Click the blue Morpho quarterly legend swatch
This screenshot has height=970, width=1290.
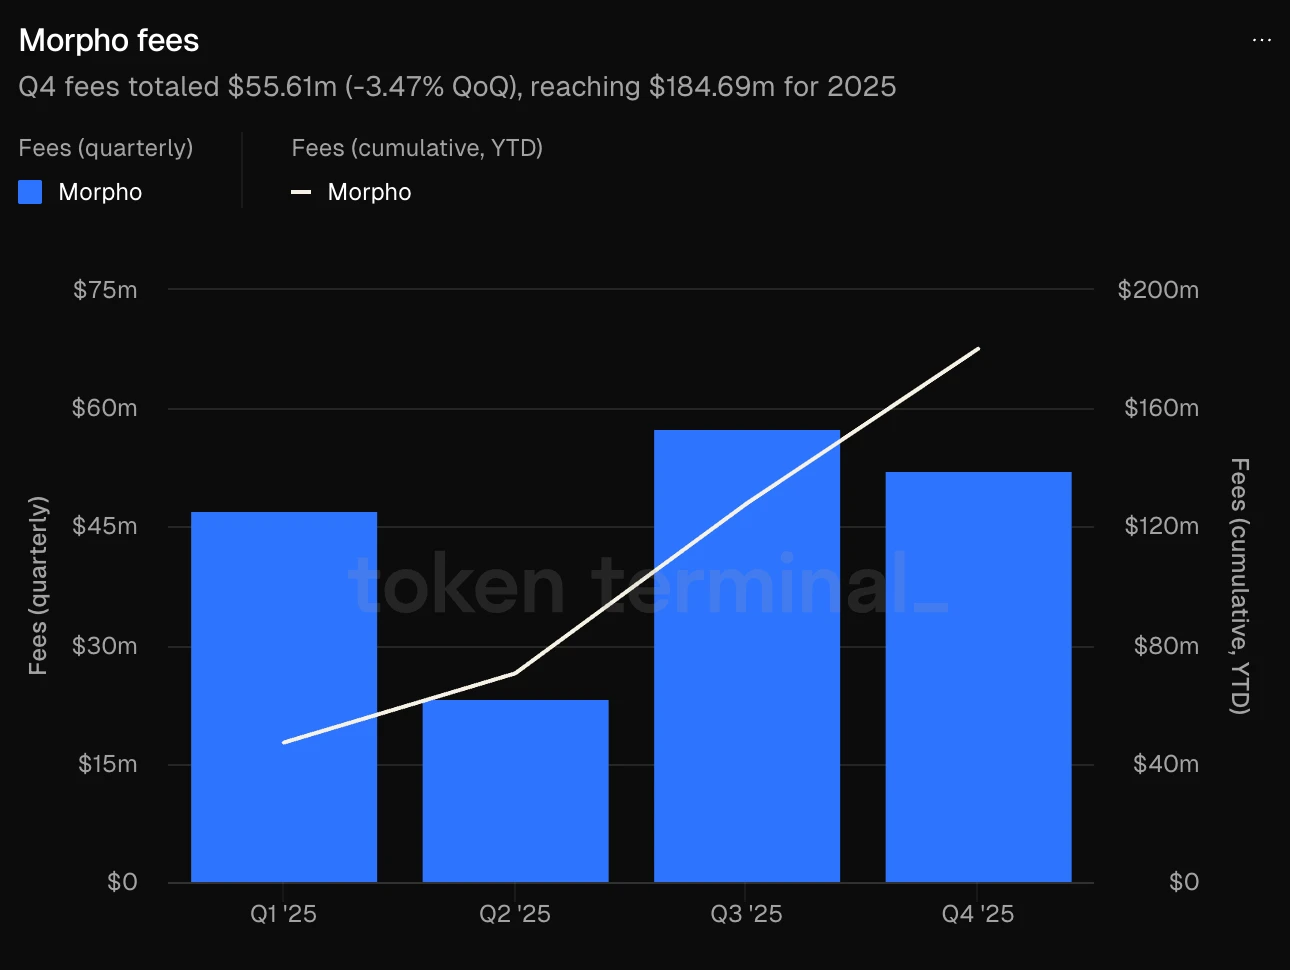pyautogui.click(x=30, y=192)
